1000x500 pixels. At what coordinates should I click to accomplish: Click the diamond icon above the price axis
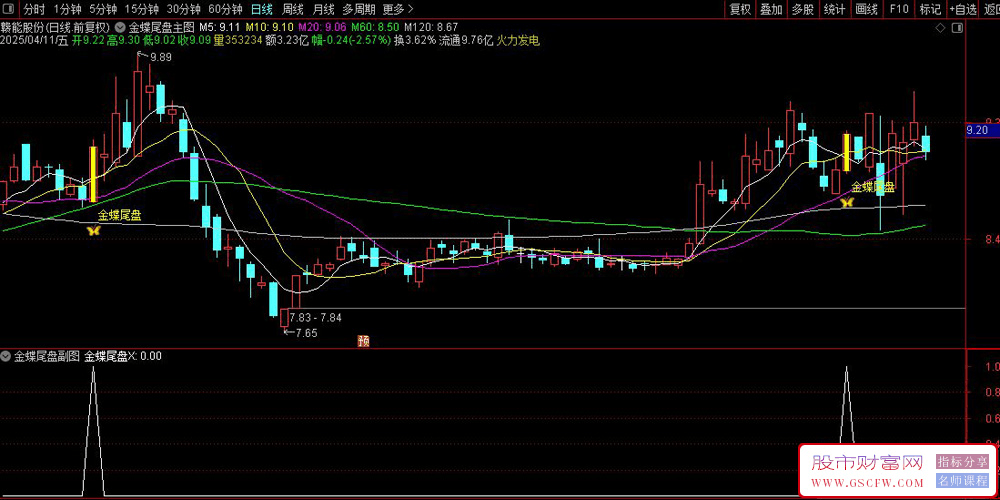(x=939, y=28)
